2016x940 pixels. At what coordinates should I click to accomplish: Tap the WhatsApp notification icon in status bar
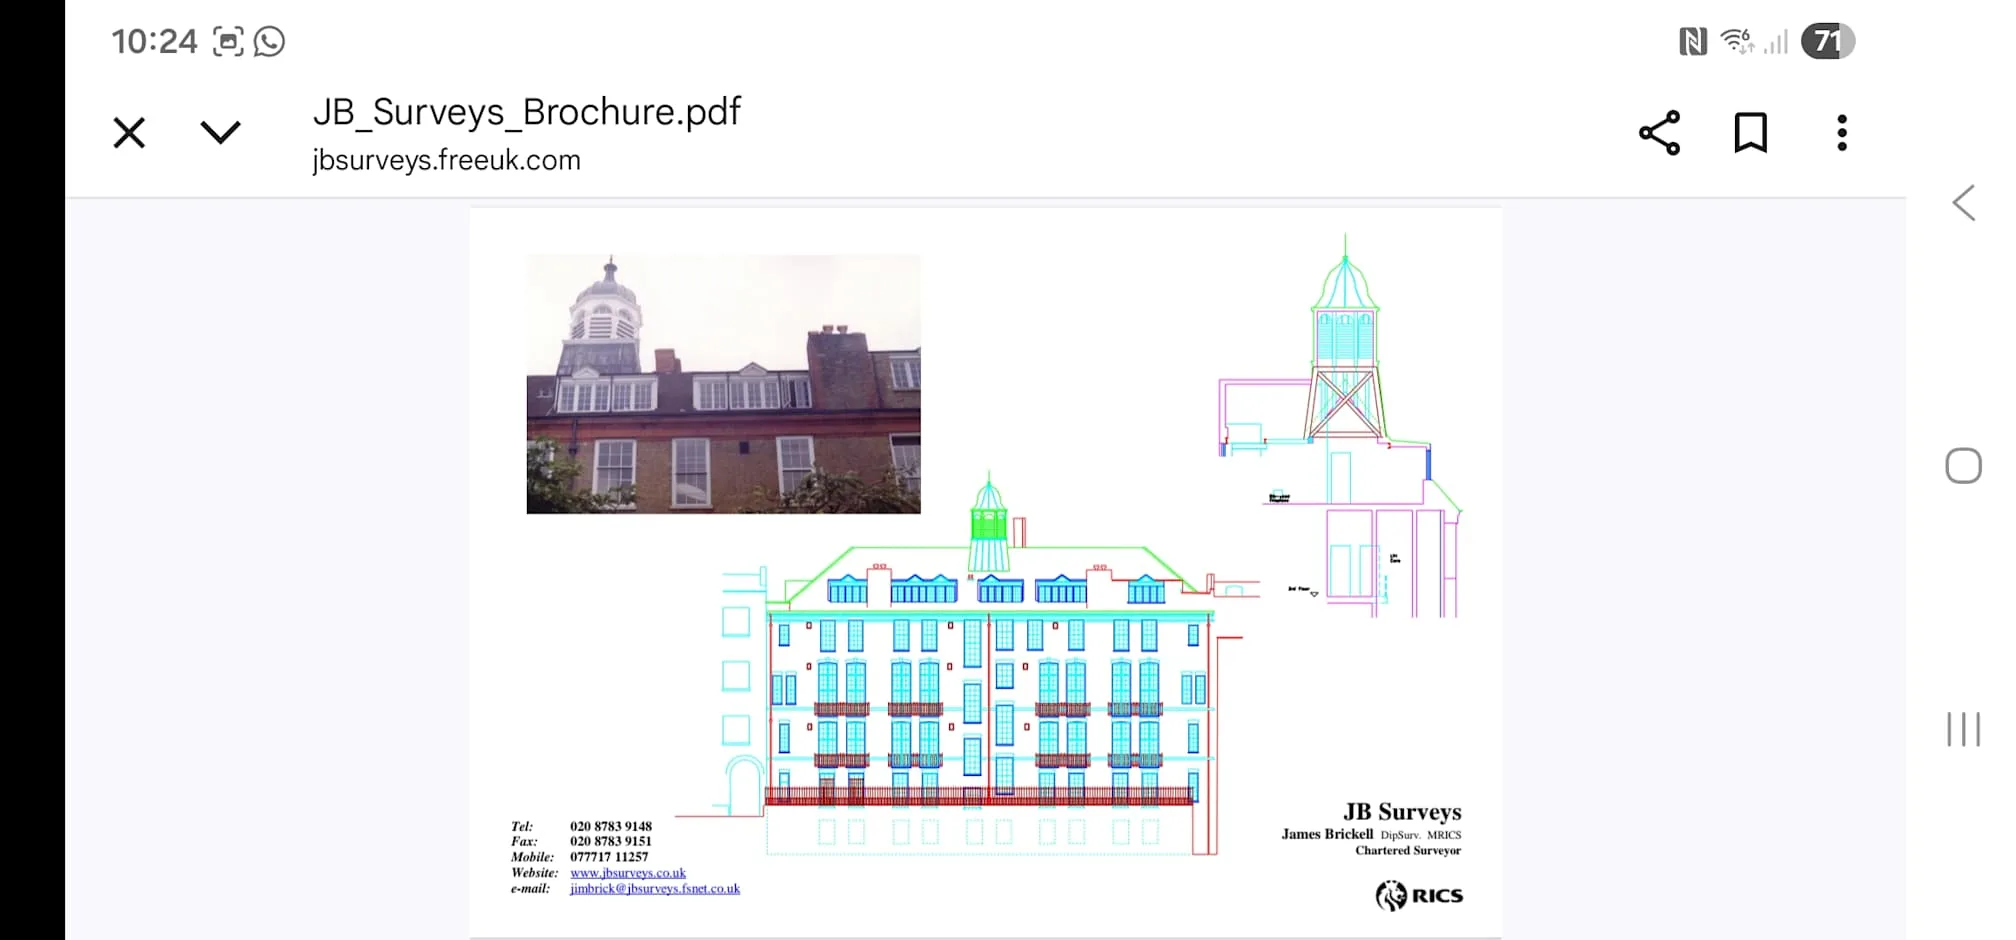pos(269,41)
